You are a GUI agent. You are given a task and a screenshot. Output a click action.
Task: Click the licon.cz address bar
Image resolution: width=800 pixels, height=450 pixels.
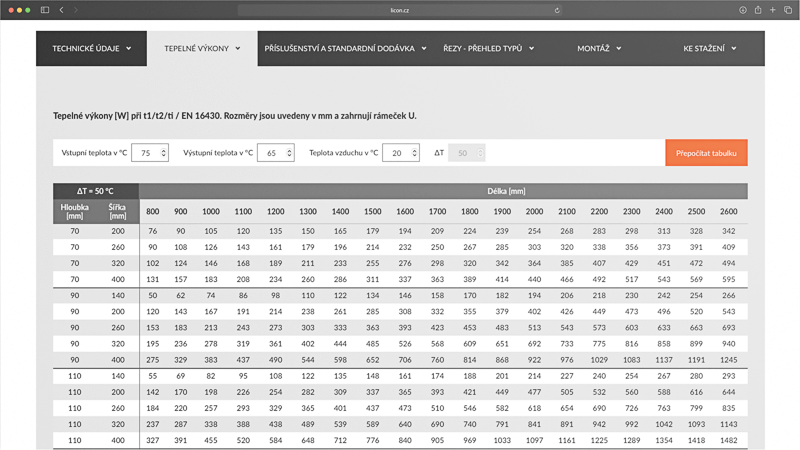[400, 10]
